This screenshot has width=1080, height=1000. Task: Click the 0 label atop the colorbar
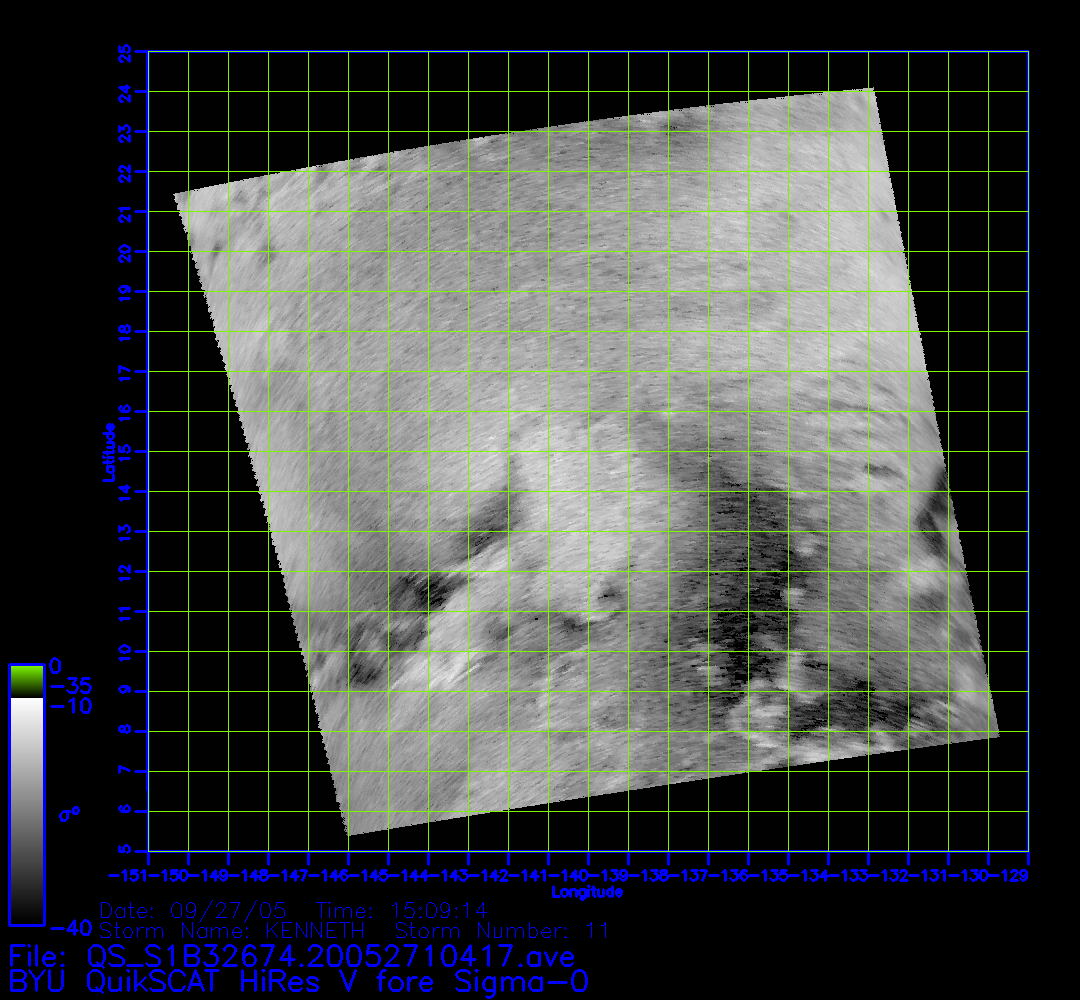tap(56, 666)
